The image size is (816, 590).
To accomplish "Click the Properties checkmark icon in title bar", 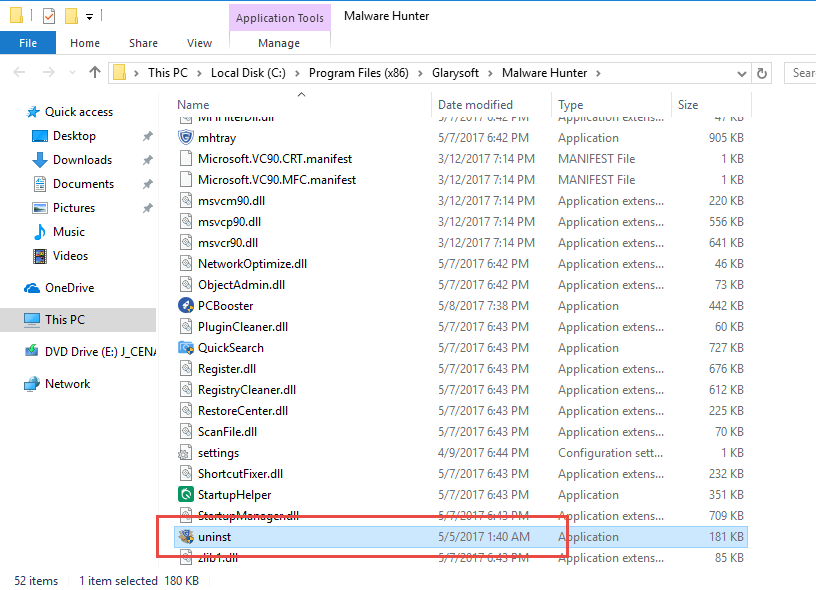I will [49, 16].
